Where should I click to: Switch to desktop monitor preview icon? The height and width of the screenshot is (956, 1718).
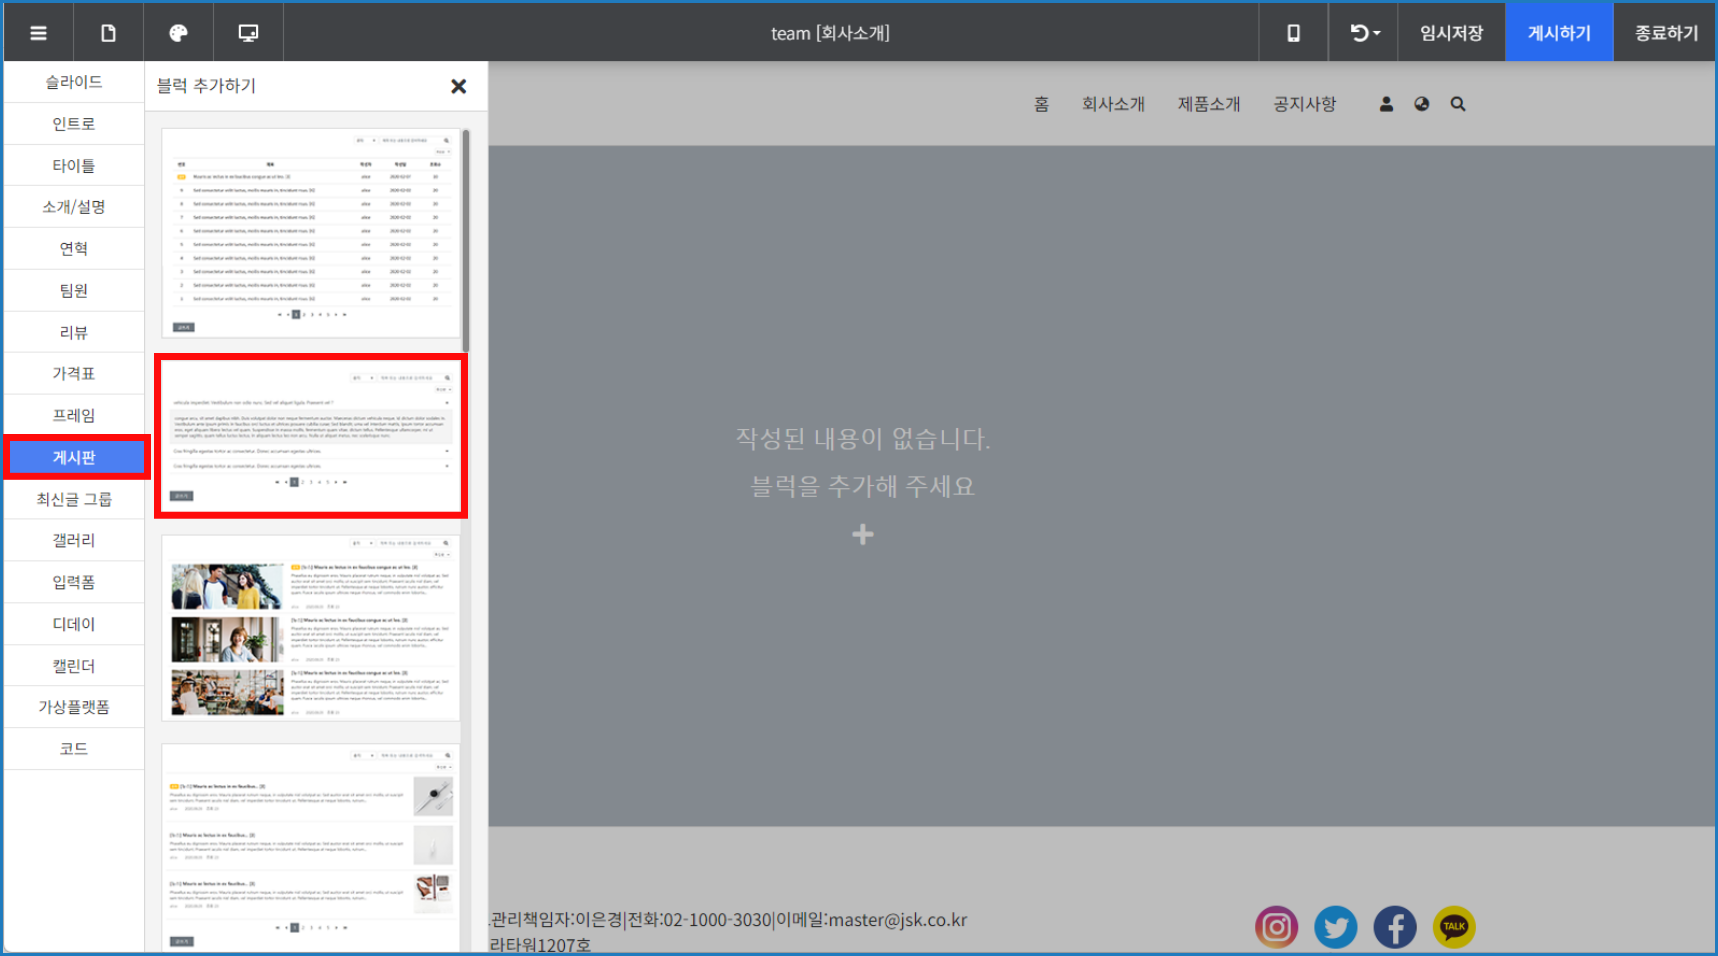(248, 33)
